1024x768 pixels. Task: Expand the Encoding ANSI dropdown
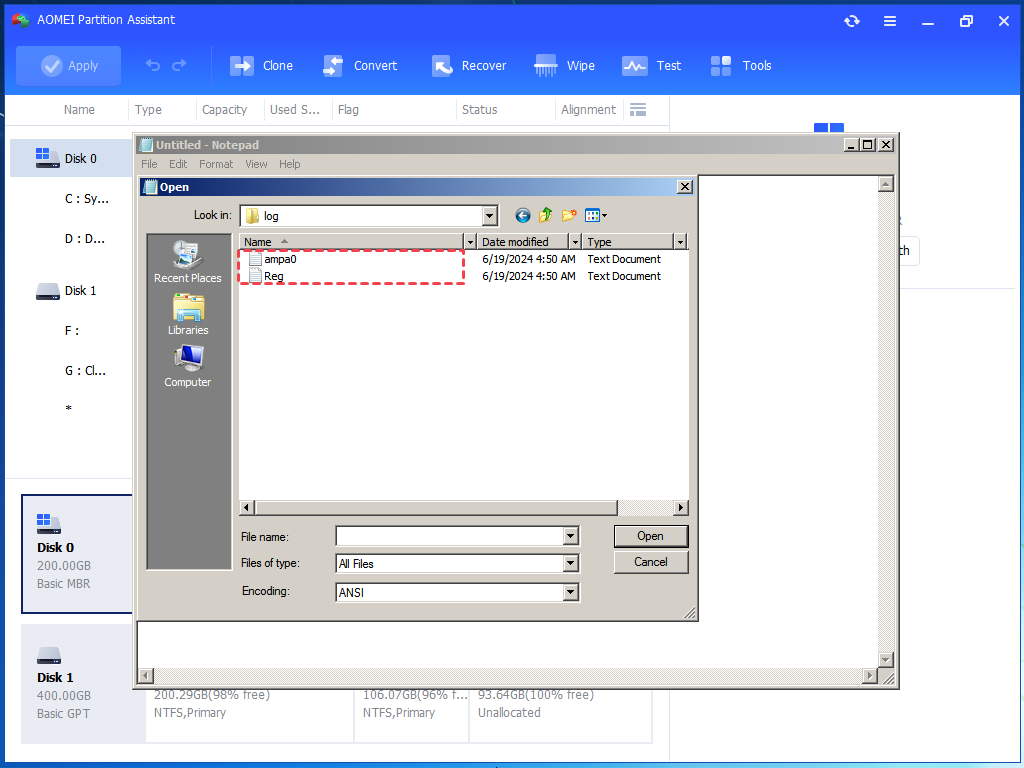tap(571, 592)
